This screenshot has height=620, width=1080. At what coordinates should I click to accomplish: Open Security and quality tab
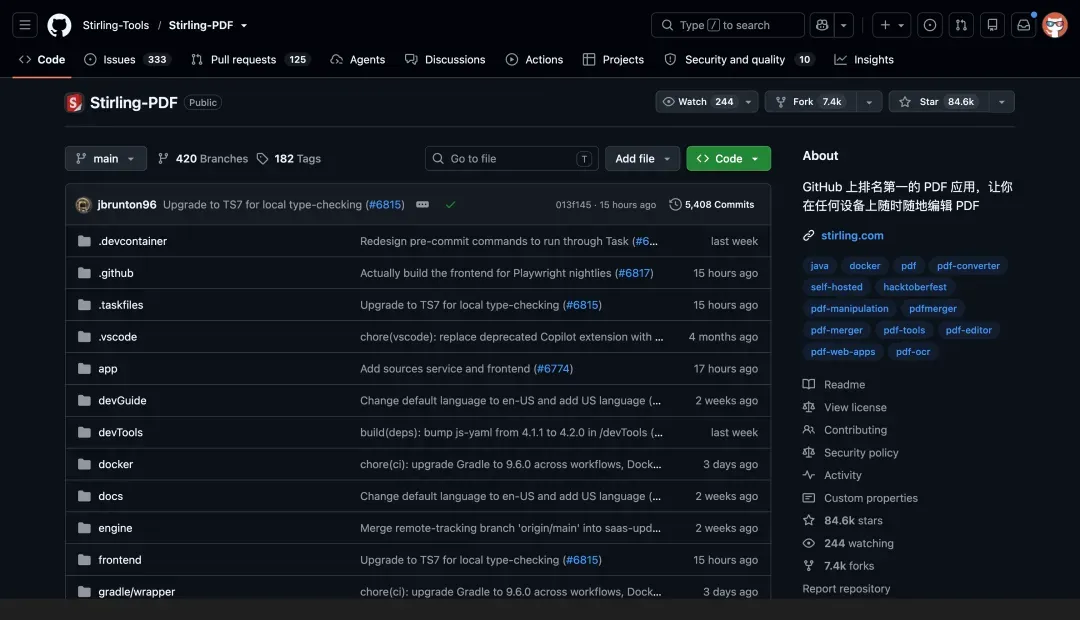coord(738,59)
